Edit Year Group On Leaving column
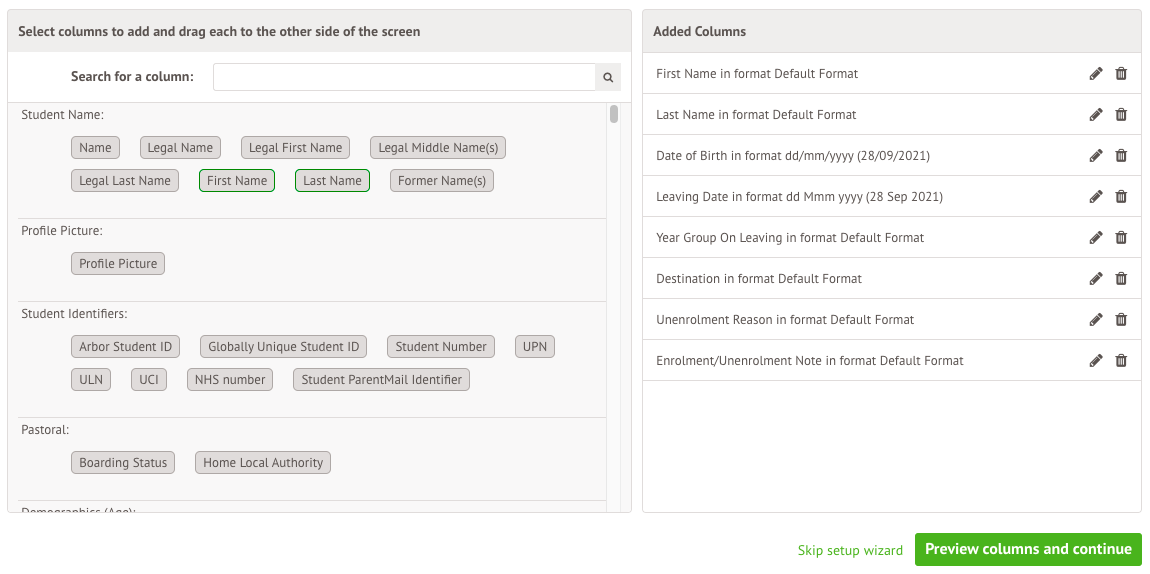Image resolution: width=1150 pixels, height=574 pixels. coord(1096,238)
